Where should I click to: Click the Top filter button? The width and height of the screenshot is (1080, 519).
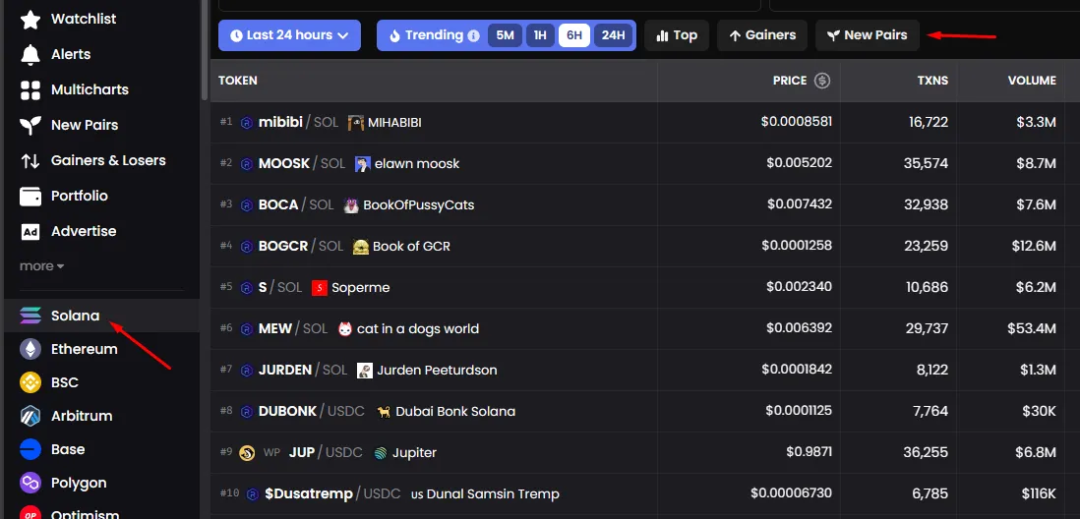[676, 35]
